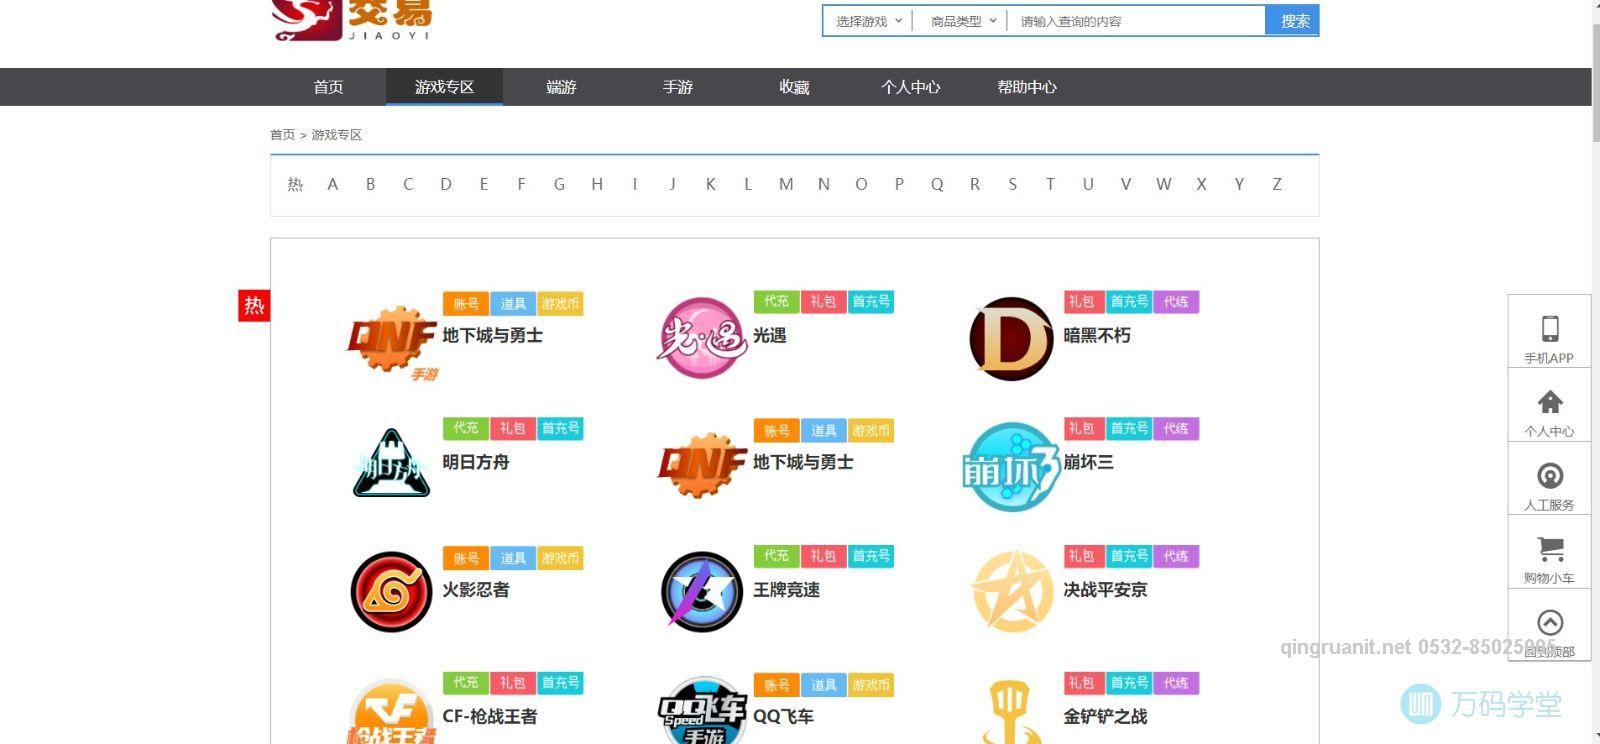Click the 王牌竞速 game logo
Image resolution: width=1600 pixels, height=744 pixels.
point(702,592)
